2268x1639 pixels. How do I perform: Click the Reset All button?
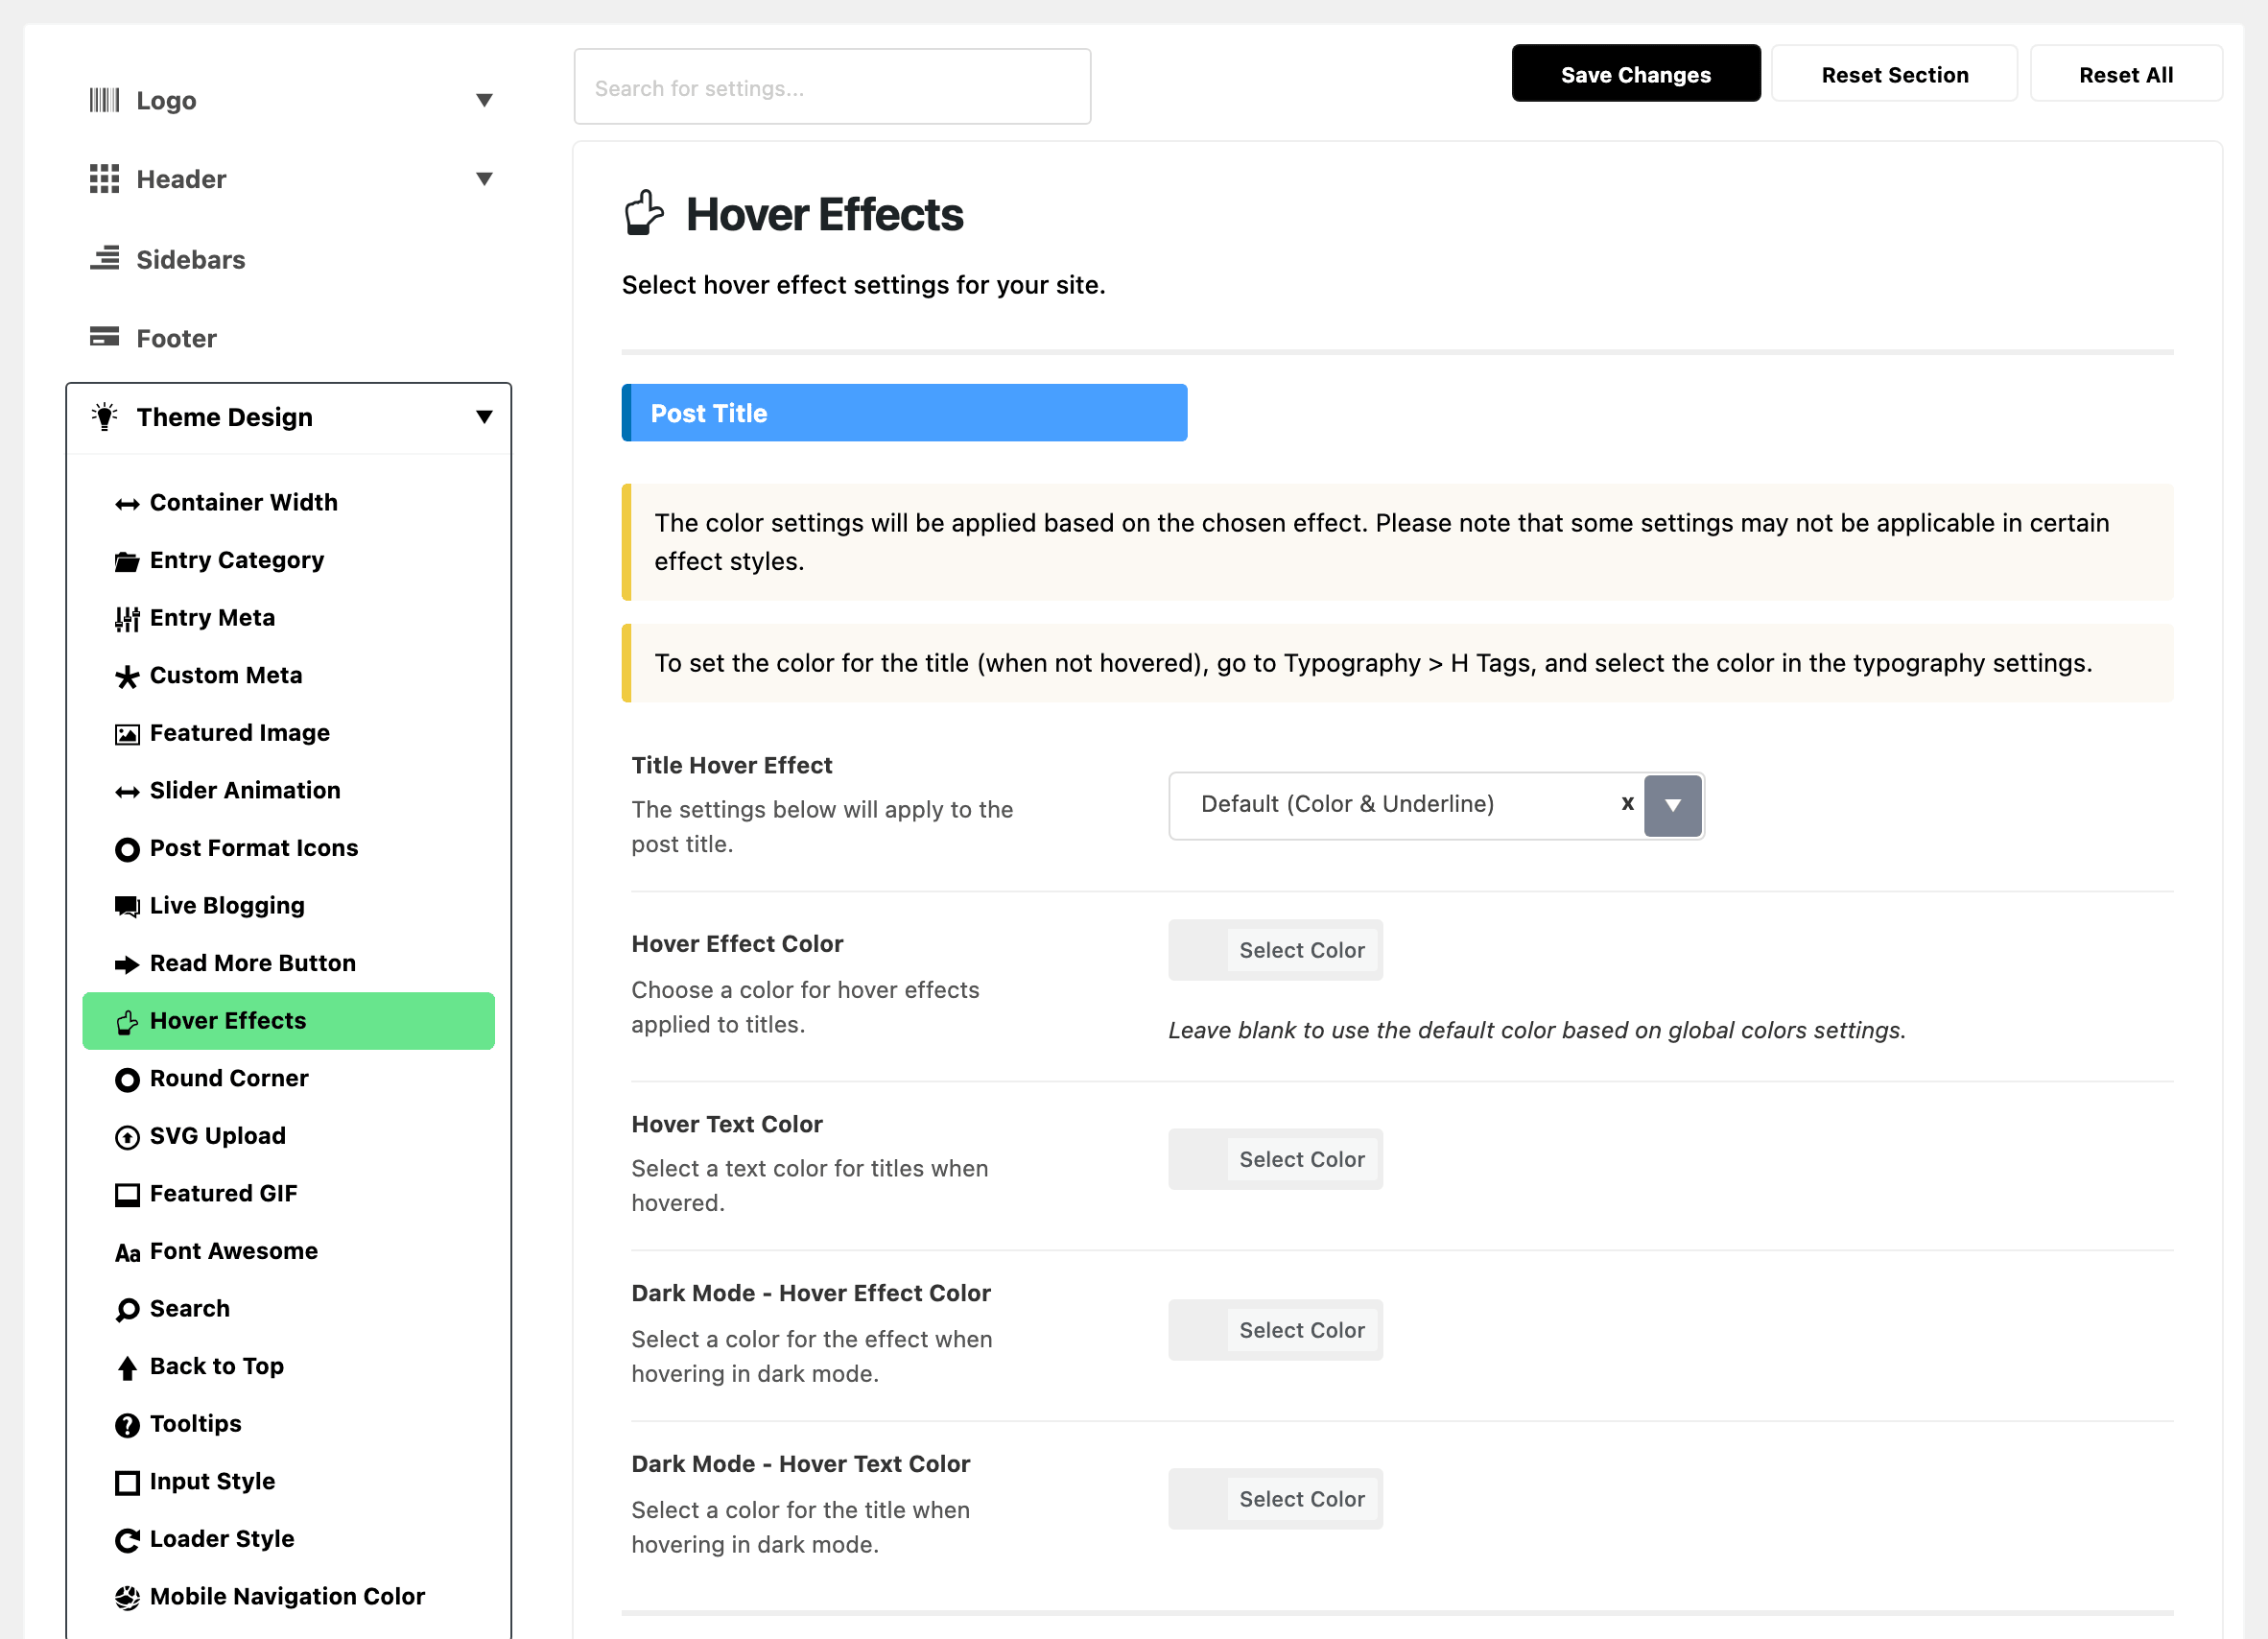[x=2125, y=74]
